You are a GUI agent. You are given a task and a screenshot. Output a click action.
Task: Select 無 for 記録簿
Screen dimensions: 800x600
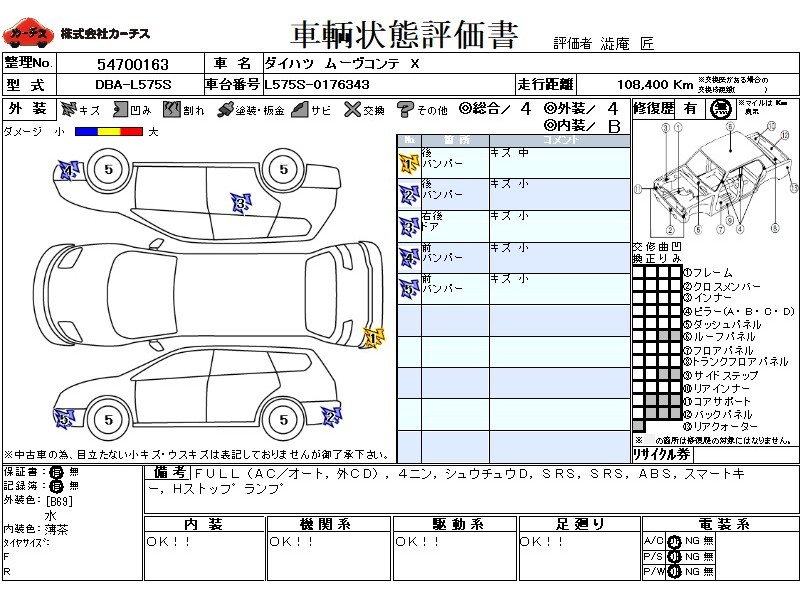point(74,486)
